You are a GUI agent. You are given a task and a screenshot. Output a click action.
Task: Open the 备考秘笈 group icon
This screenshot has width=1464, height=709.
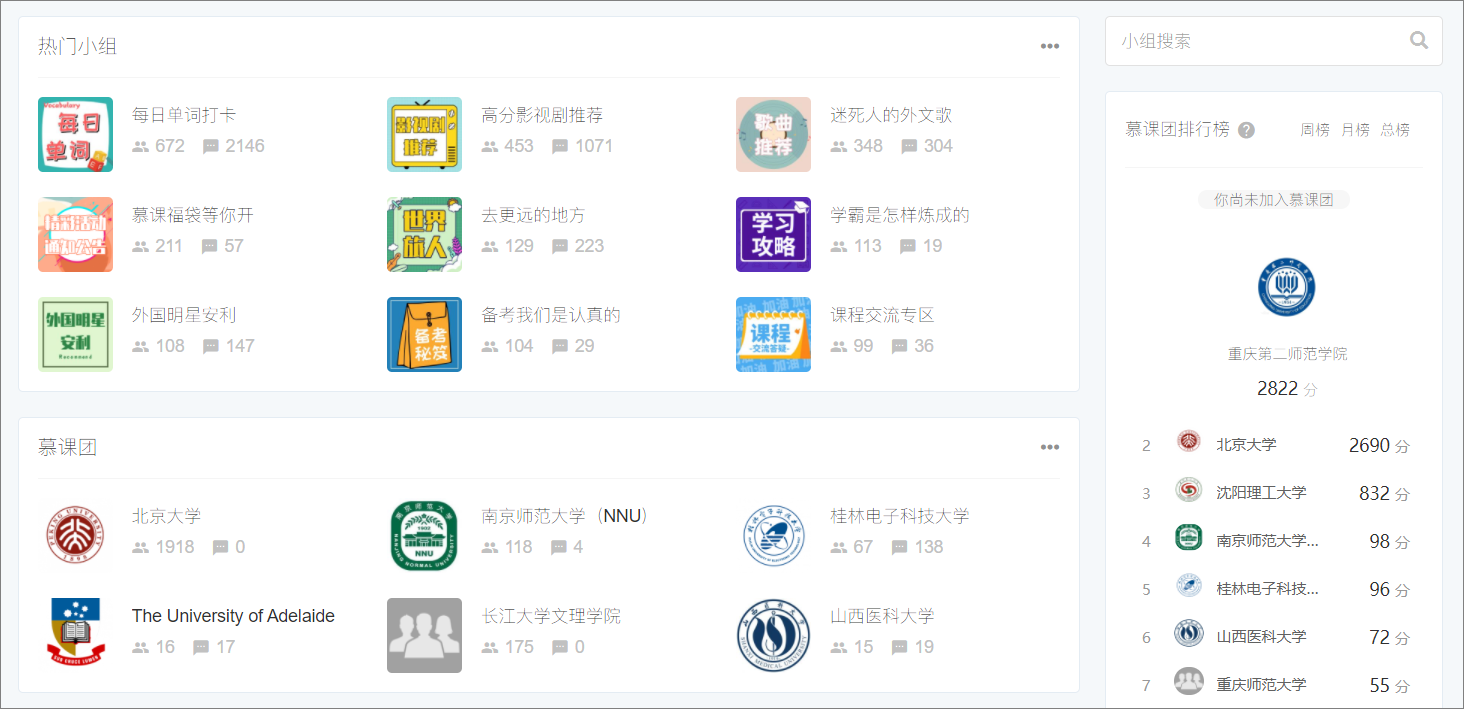point(424,334)
